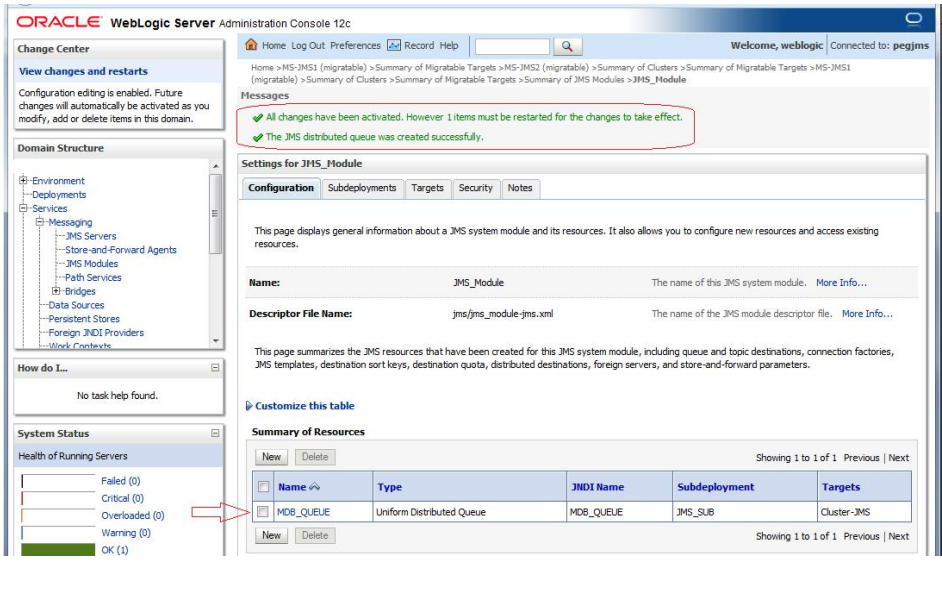Click the Warning (0) status link

[126, 532]
